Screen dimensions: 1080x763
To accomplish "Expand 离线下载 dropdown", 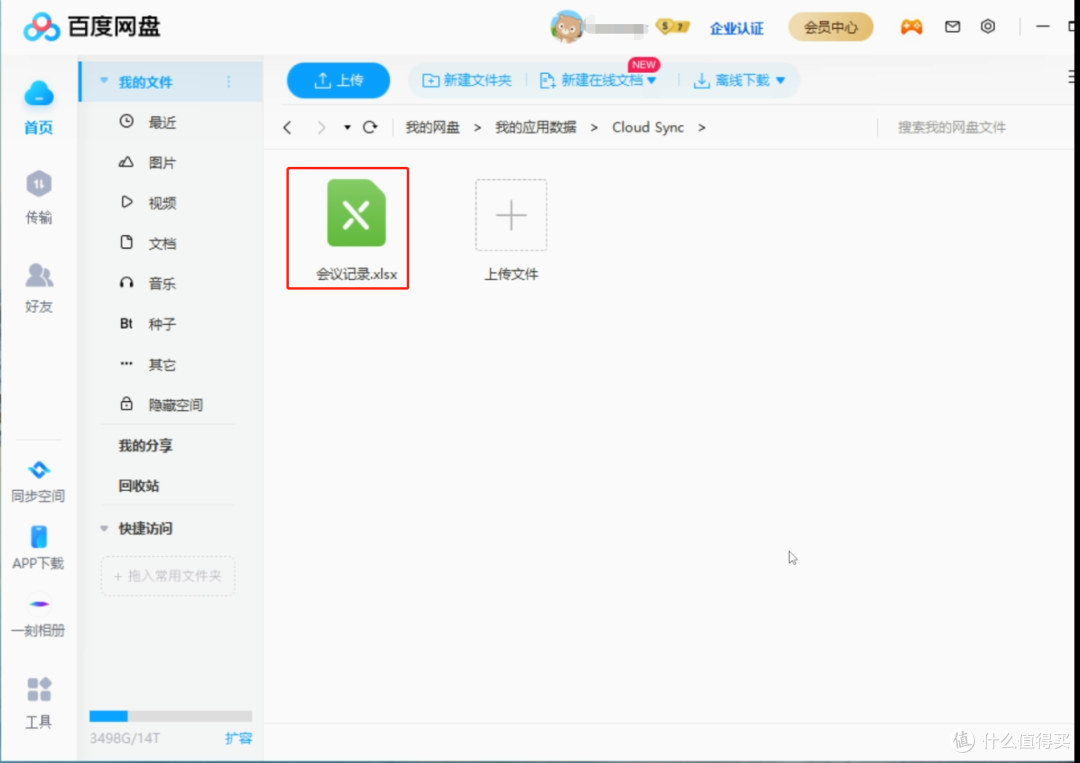I will tap(780, 81).
